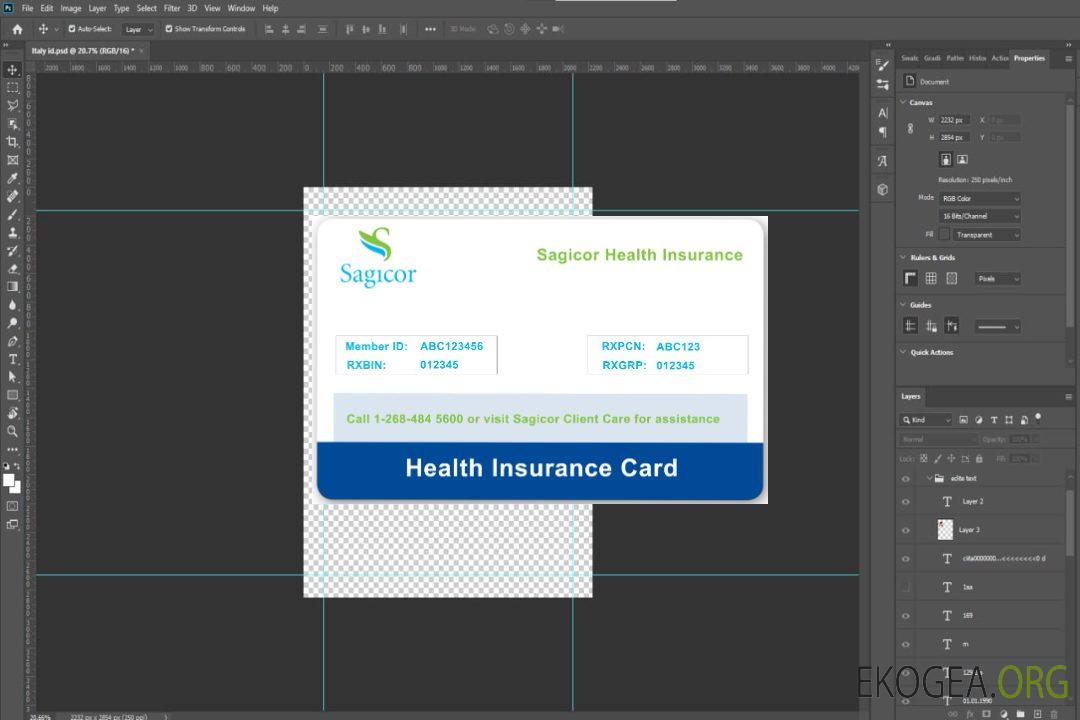Image resolution: width=1080 pixels, height=720 pixels.
Task: Select the Move tool in the toolbar
Action: tap(12, 70)
